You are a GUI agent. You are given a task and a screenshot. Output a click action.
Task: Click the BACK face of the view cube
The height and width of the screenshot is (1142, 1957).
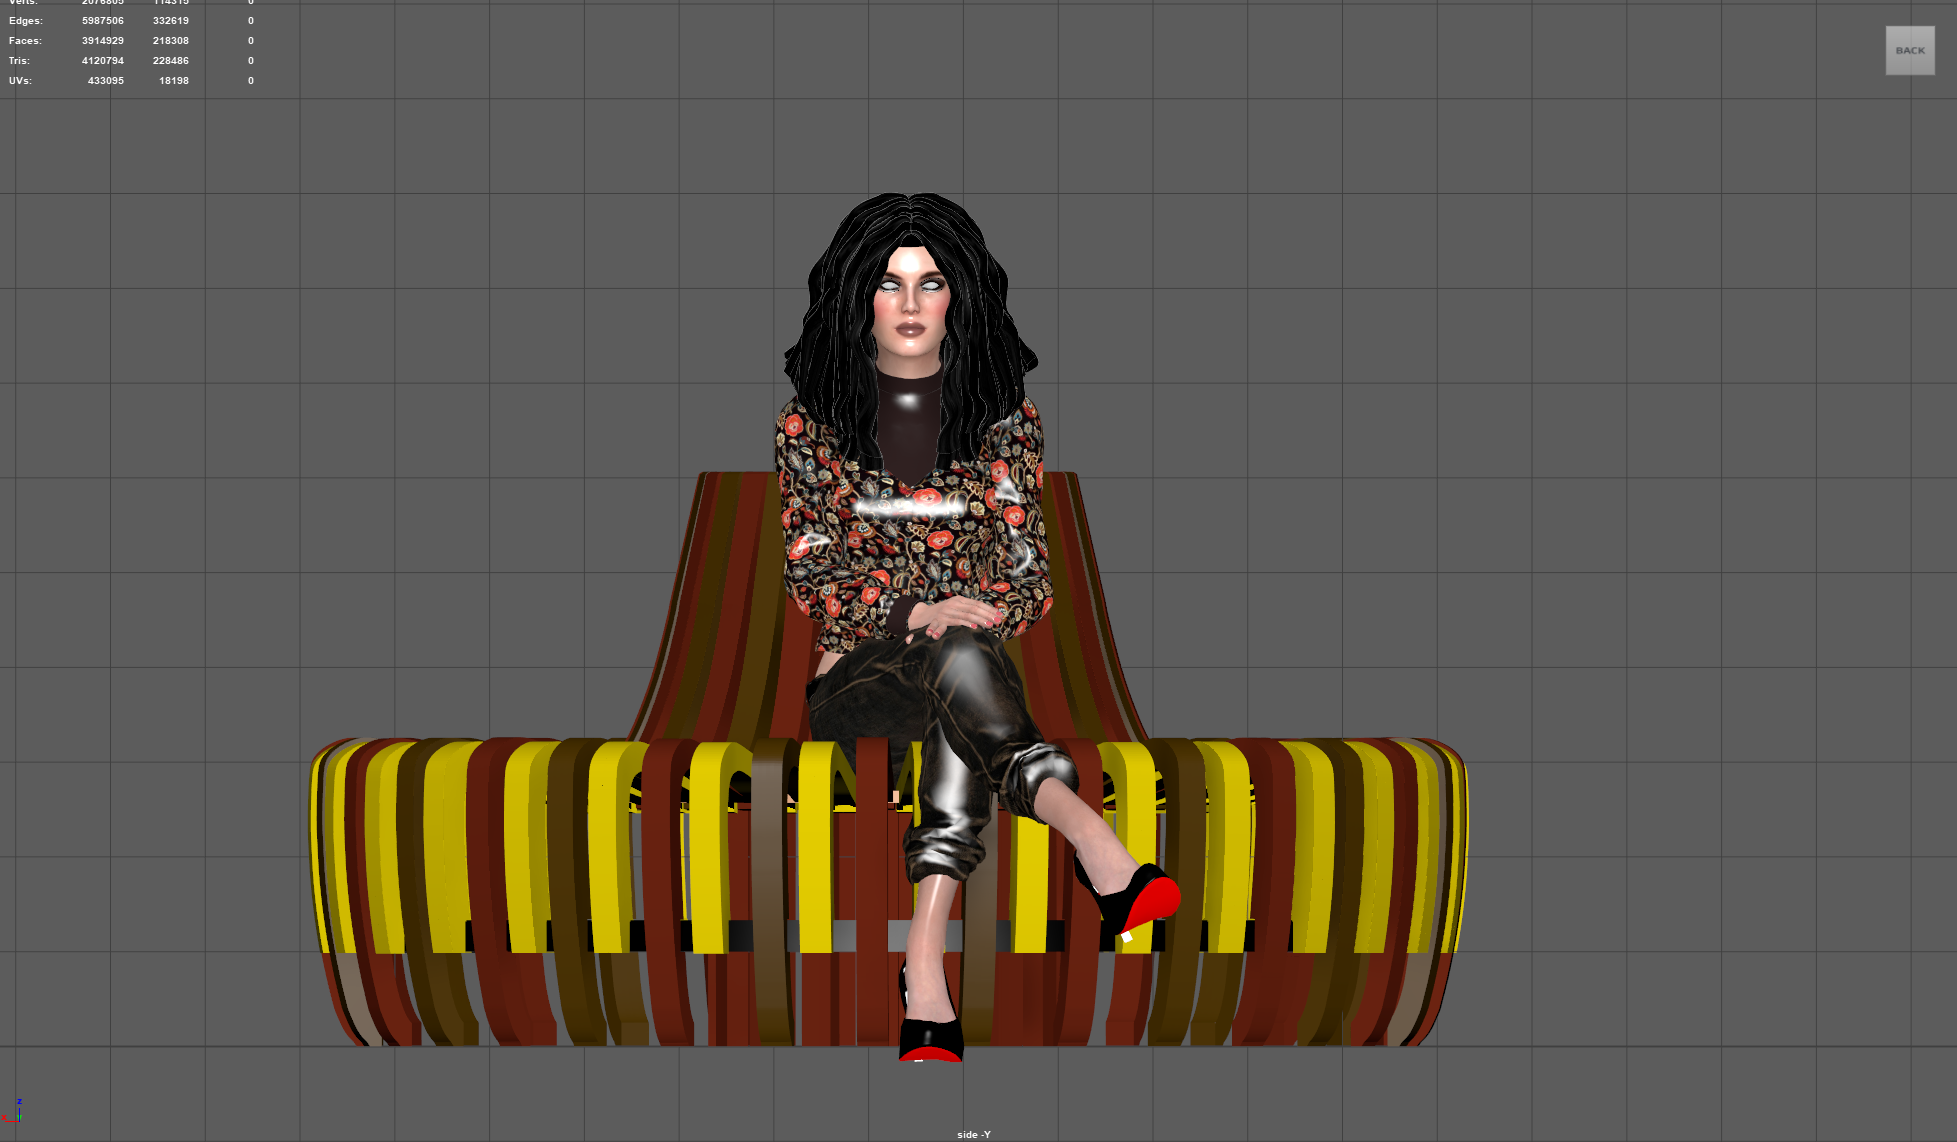[x=1909, y=51]
